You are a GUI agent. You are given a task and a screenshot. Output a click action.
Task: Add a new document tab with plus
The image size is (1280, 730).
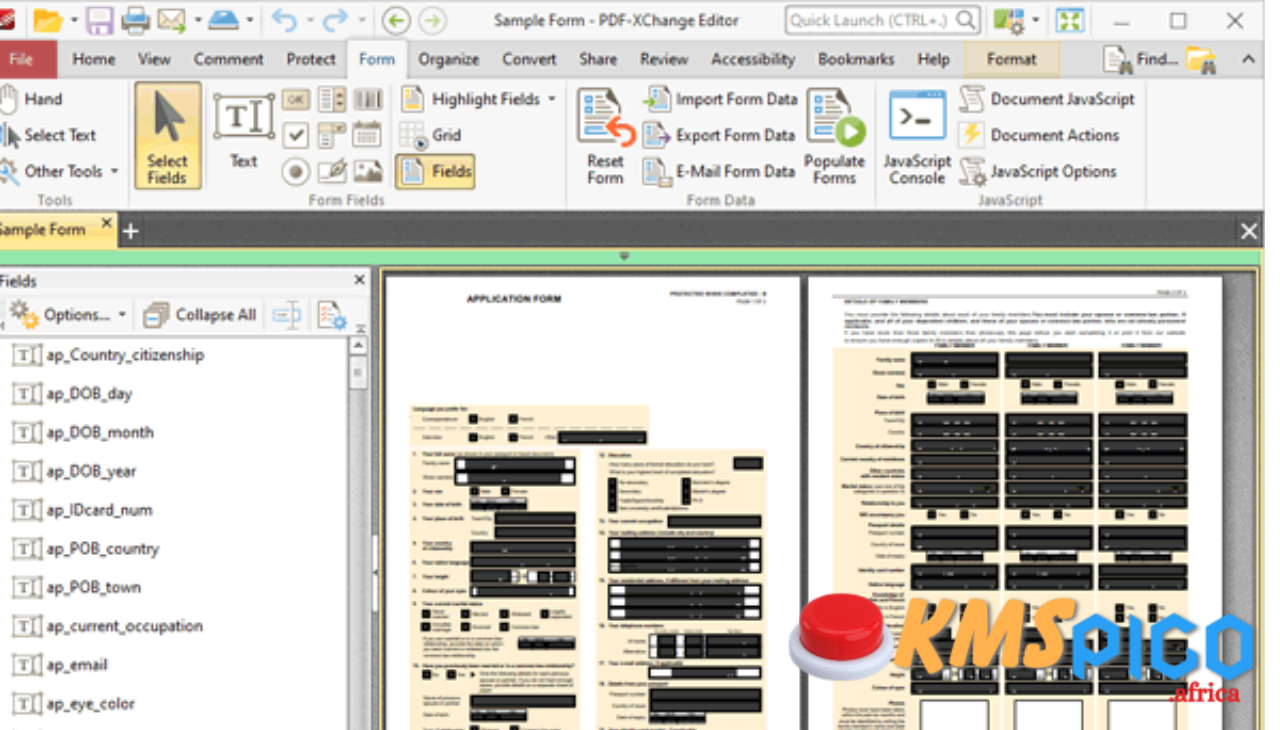(x=130, y=231)
